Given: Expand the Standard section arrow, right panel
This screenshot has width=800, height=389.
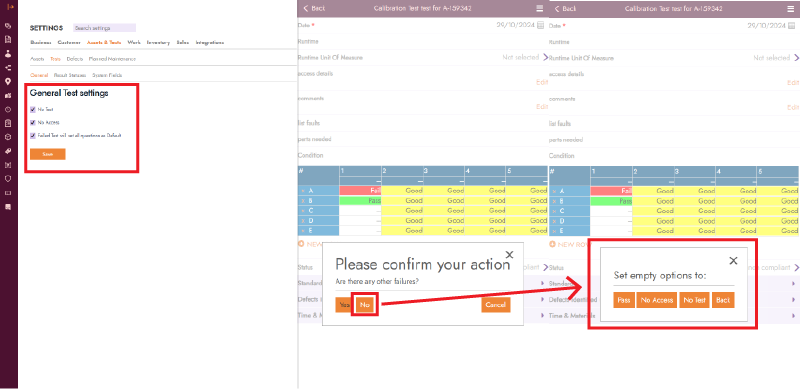Looking at the screenshot, I should pyautogui.click(x=794, y=283).
